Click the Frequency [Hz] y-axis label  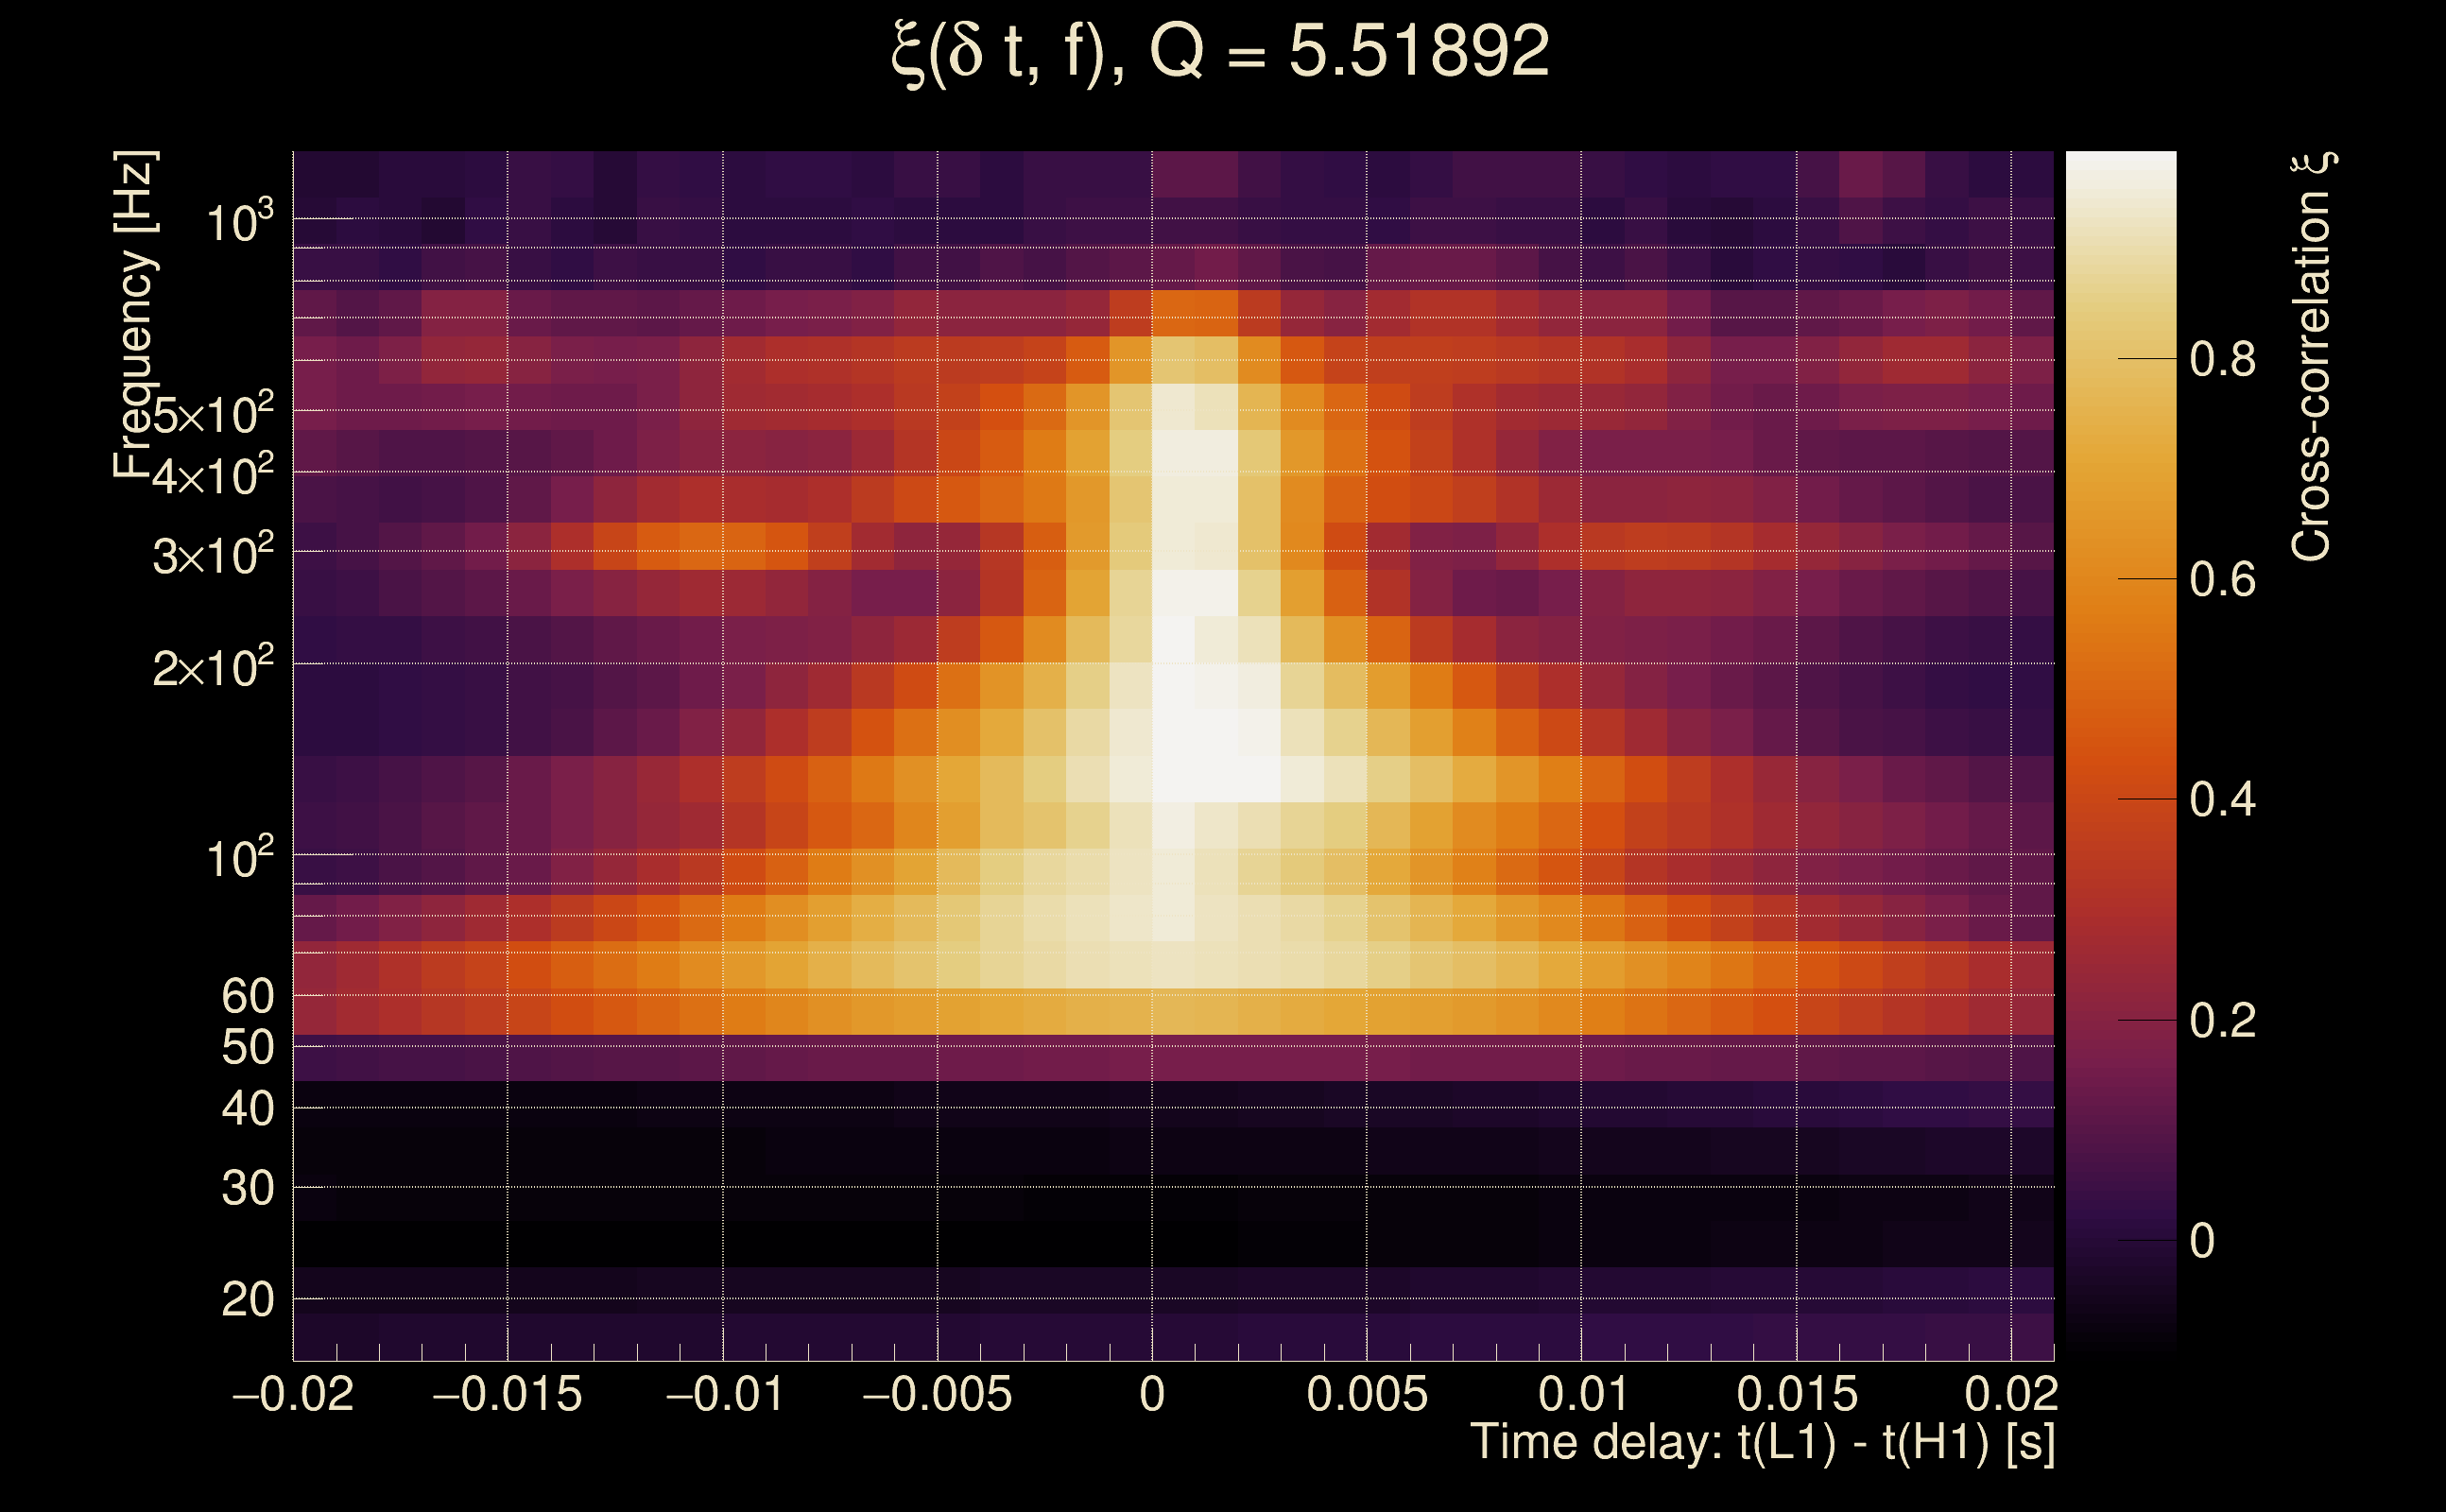tap(135, 315)
